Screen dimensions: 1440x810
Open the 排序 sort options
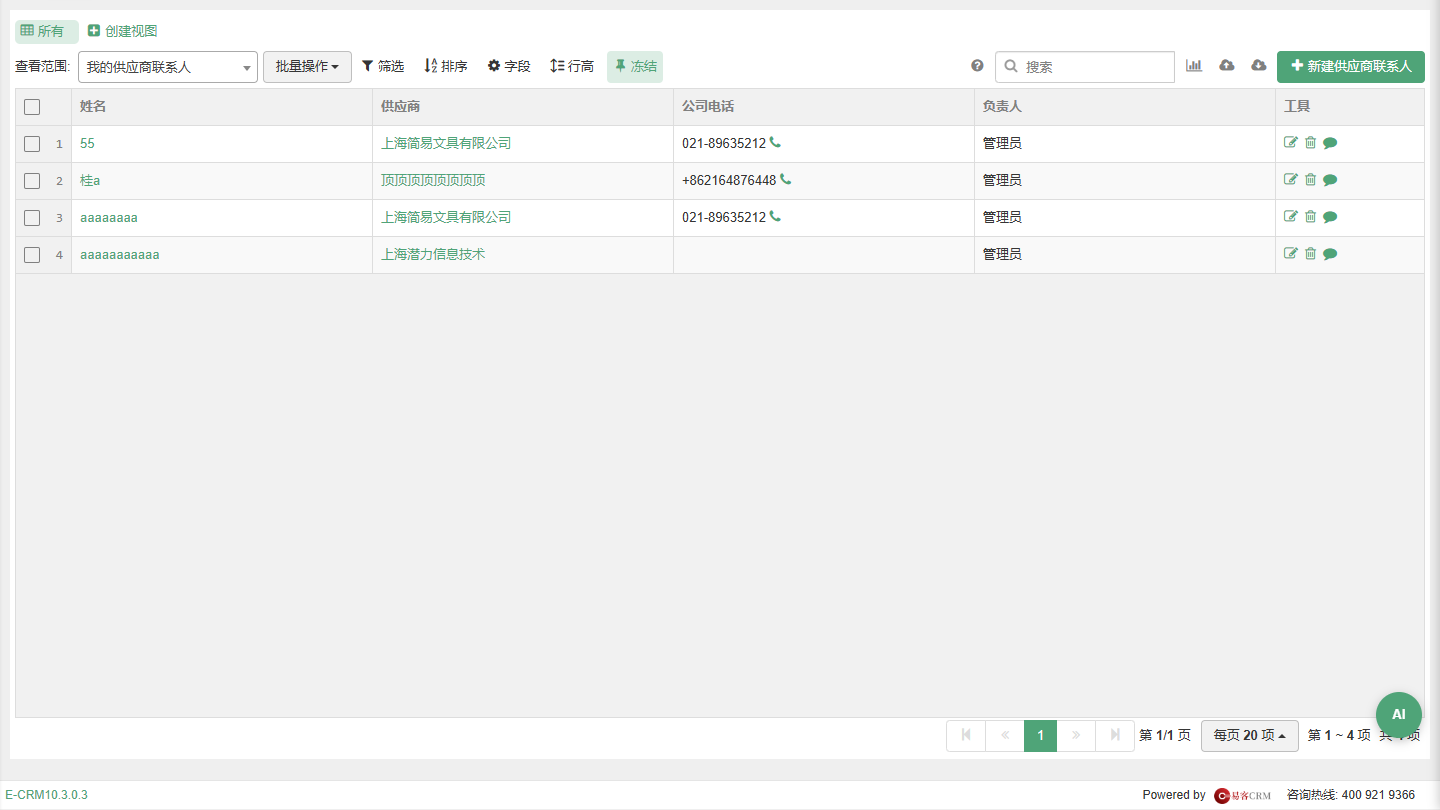[x=446, y=66]
